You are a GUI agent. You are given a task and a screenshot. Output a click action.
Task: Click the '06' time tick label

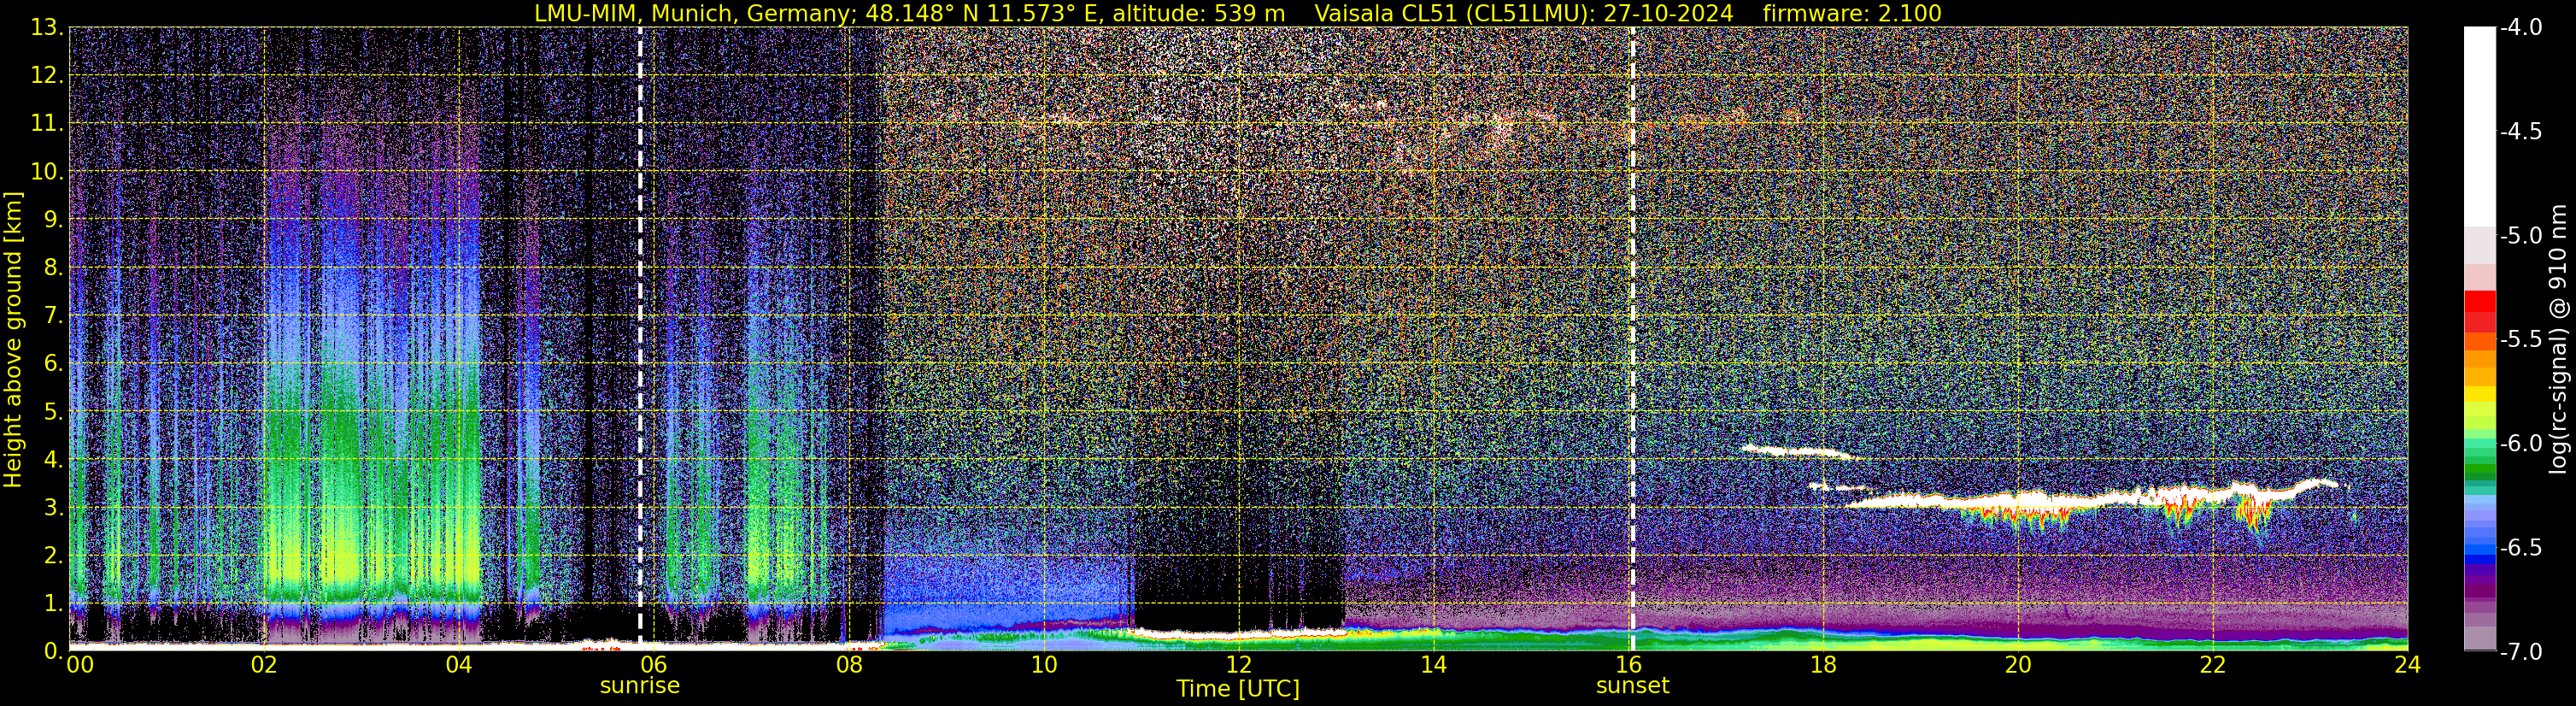point(653,665)
